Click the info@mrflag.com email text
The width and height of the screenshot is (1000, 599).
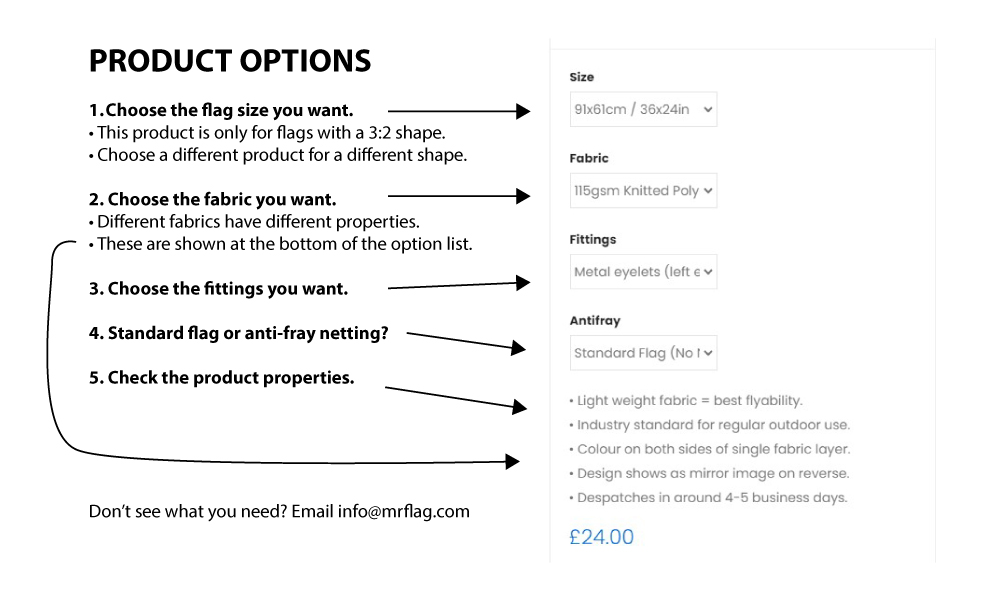point(404,512)
